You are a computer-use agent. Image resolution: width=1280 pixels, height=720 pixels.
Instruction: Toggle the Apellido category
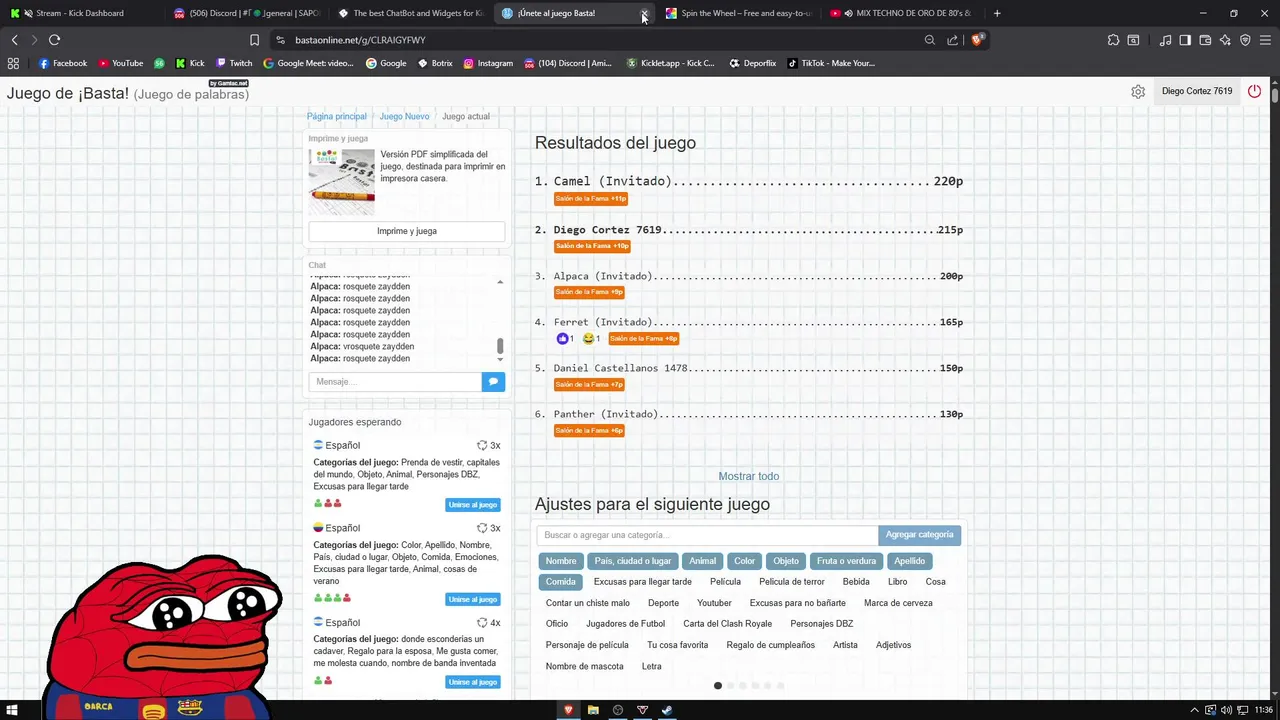[910, 561]
